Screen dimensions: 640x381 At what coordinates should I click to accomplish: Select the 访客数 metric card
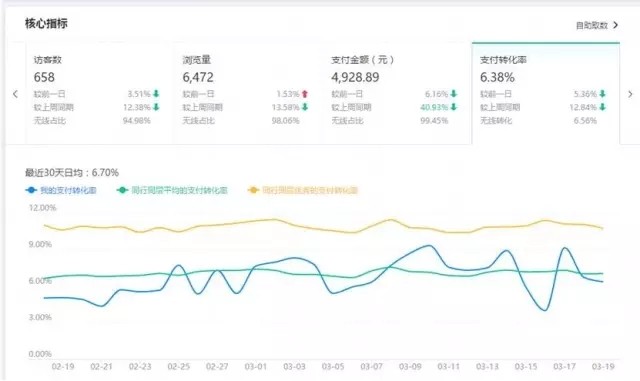click(97, 92)
